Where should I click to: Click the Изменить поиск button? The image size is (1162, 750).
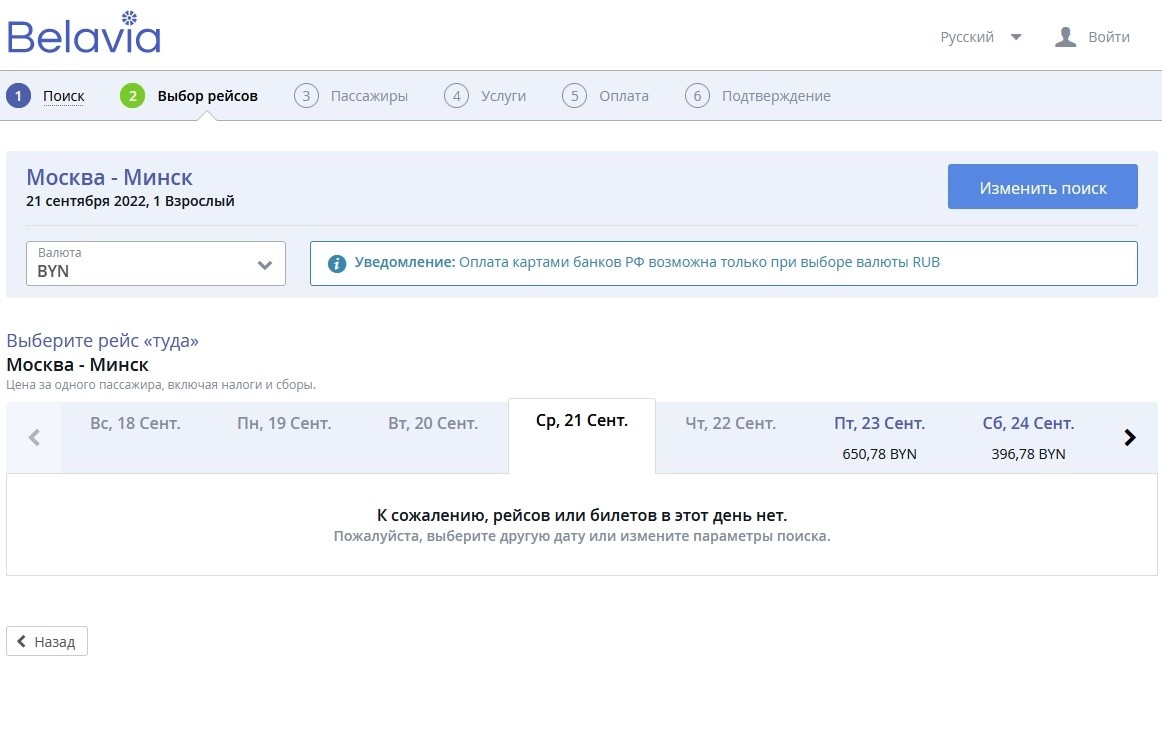pyautogui.click(x=1043, y=187)
